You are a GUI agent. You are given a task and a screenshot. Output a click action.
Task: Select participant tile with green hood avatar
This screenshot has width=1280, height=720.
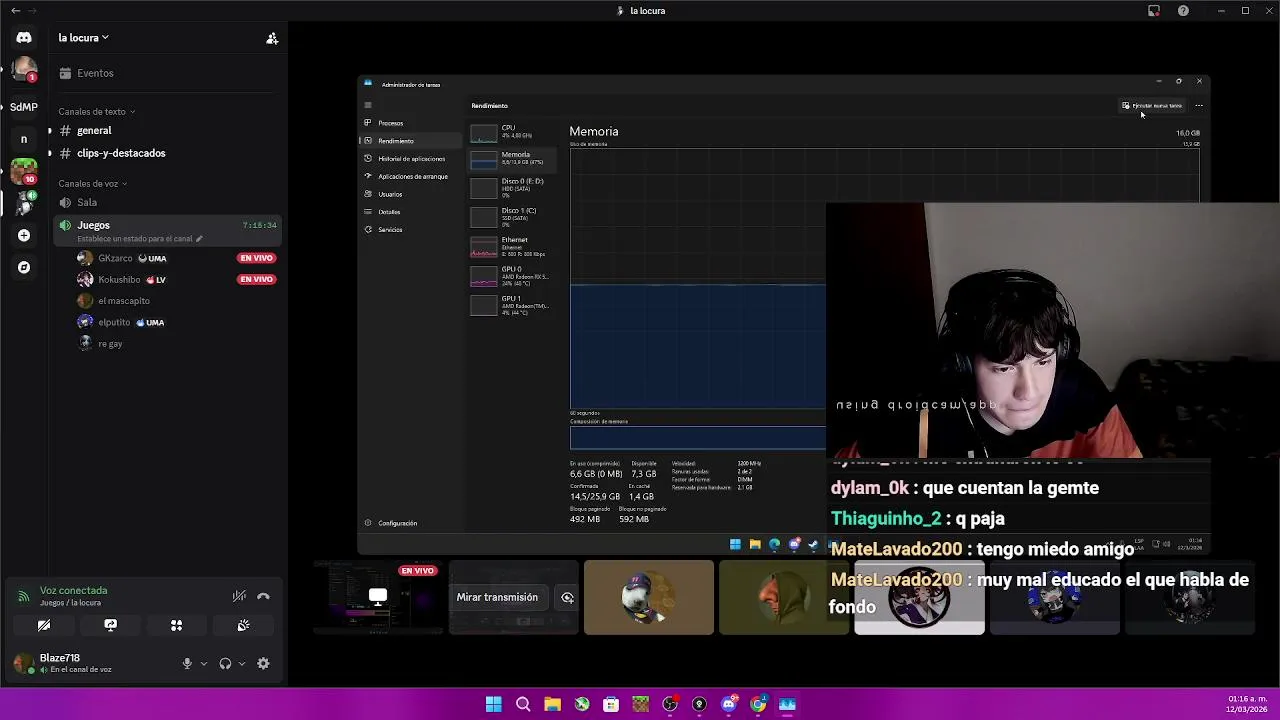coord(784,598)
